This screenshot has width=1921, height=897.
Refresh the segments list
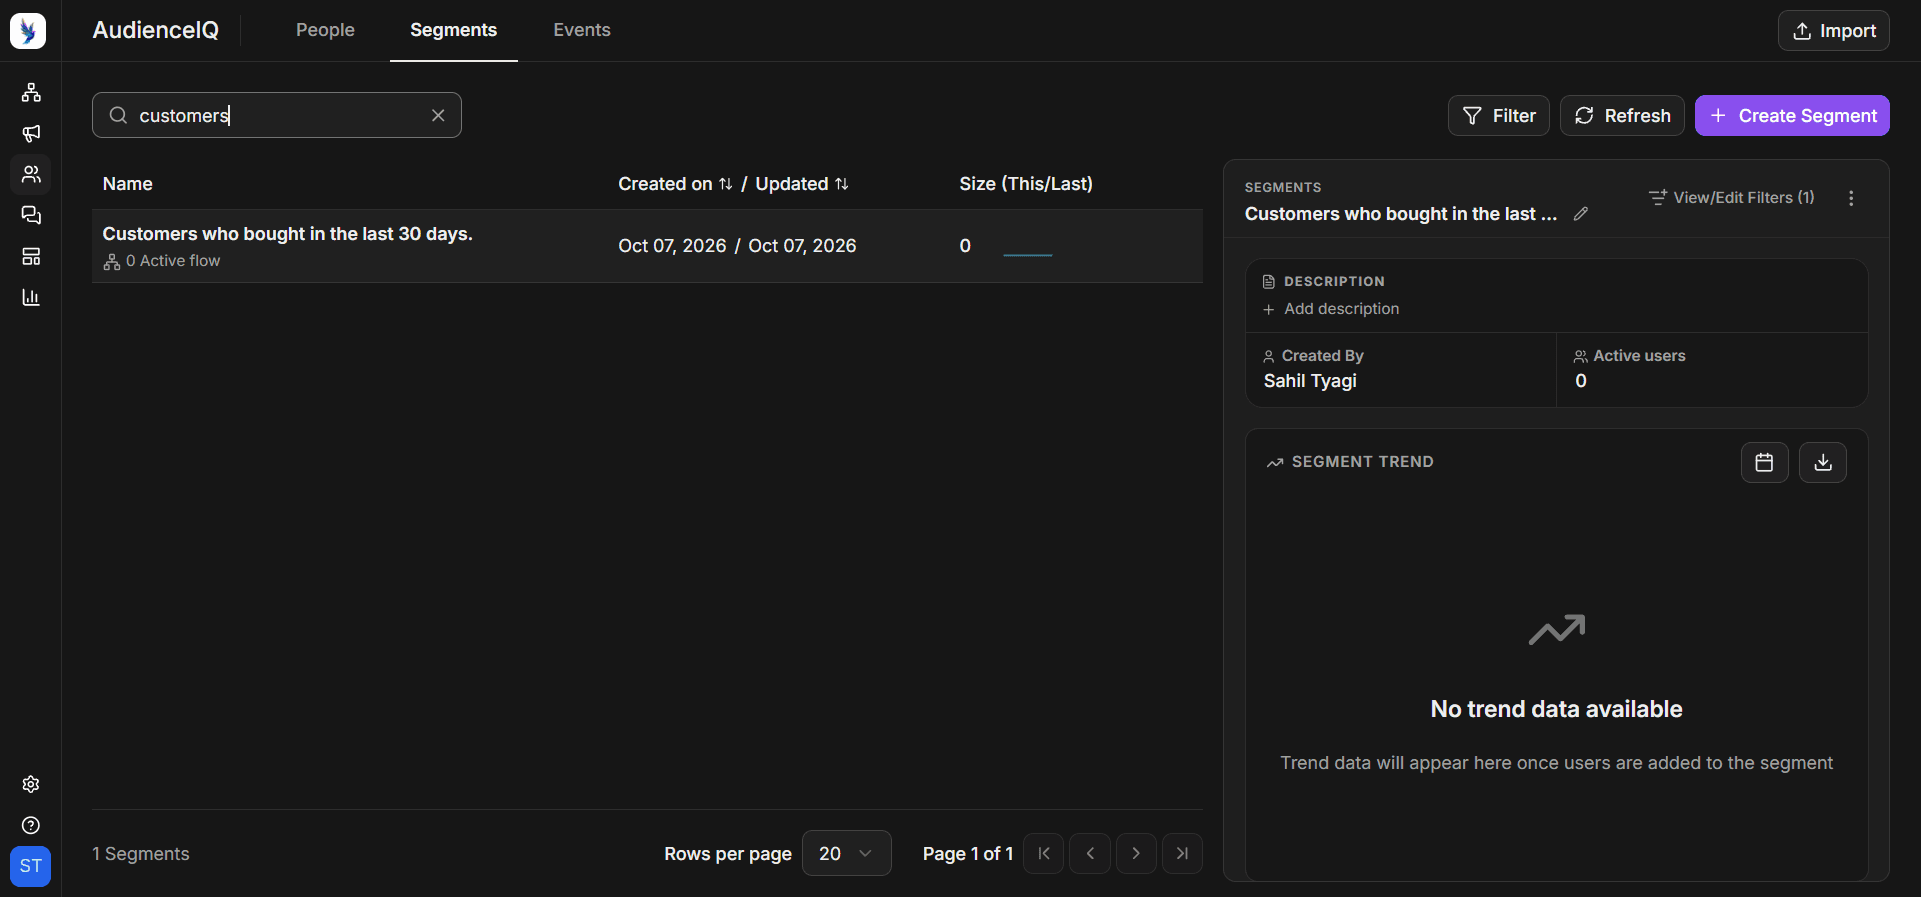click(x=1622, y=115)
